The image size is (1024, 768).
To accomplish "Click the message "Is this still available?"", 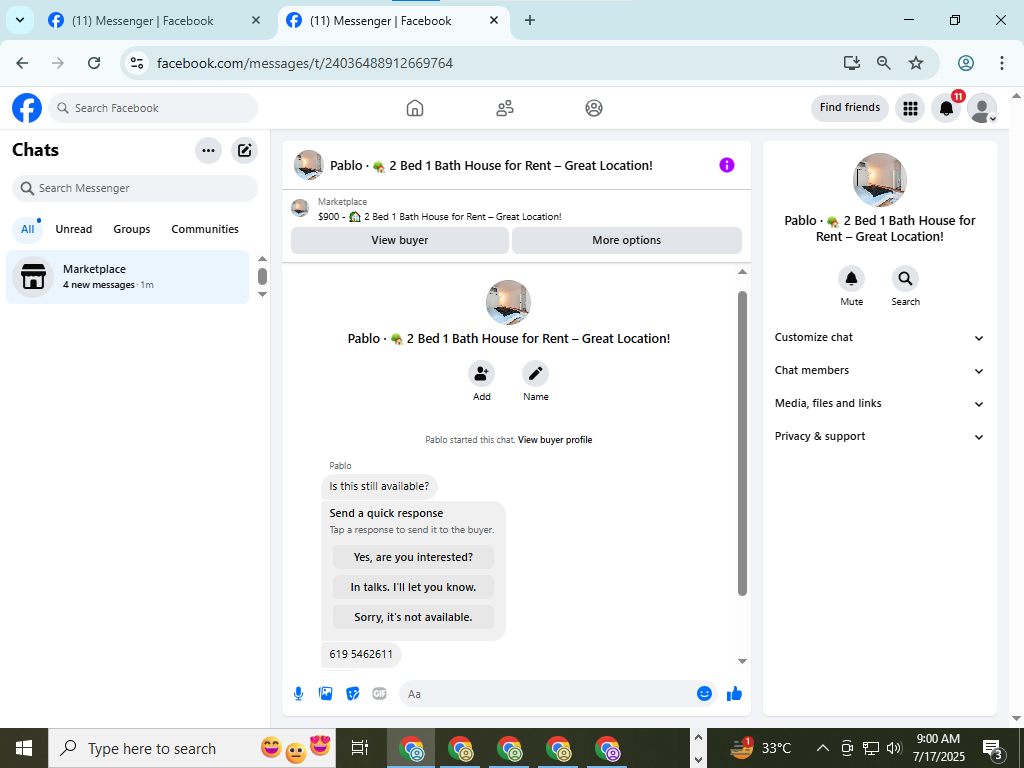I will tap(379, 487).
